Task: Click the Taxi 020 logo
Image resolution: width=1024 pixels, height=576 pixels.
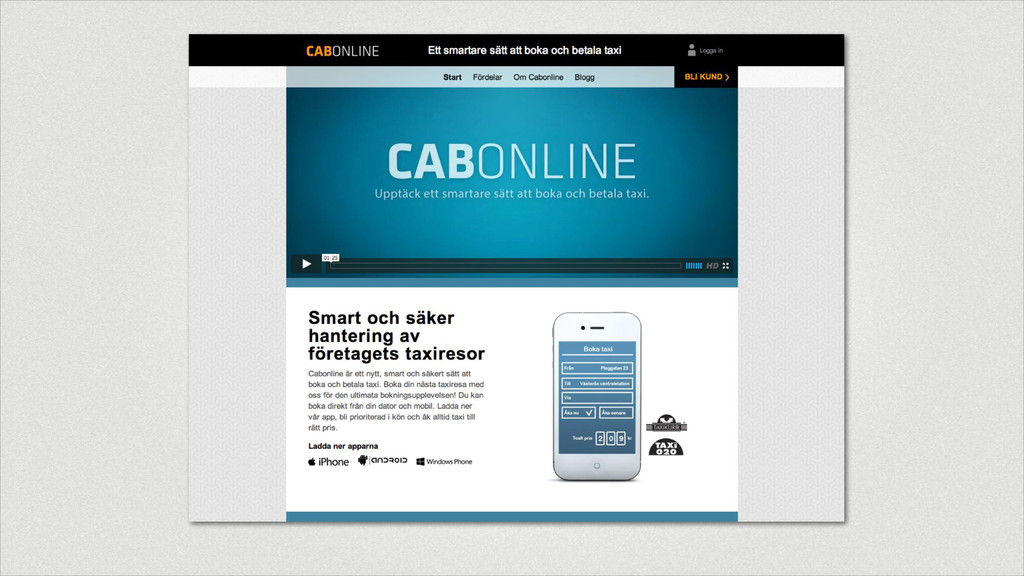Action: pos(666,447)
